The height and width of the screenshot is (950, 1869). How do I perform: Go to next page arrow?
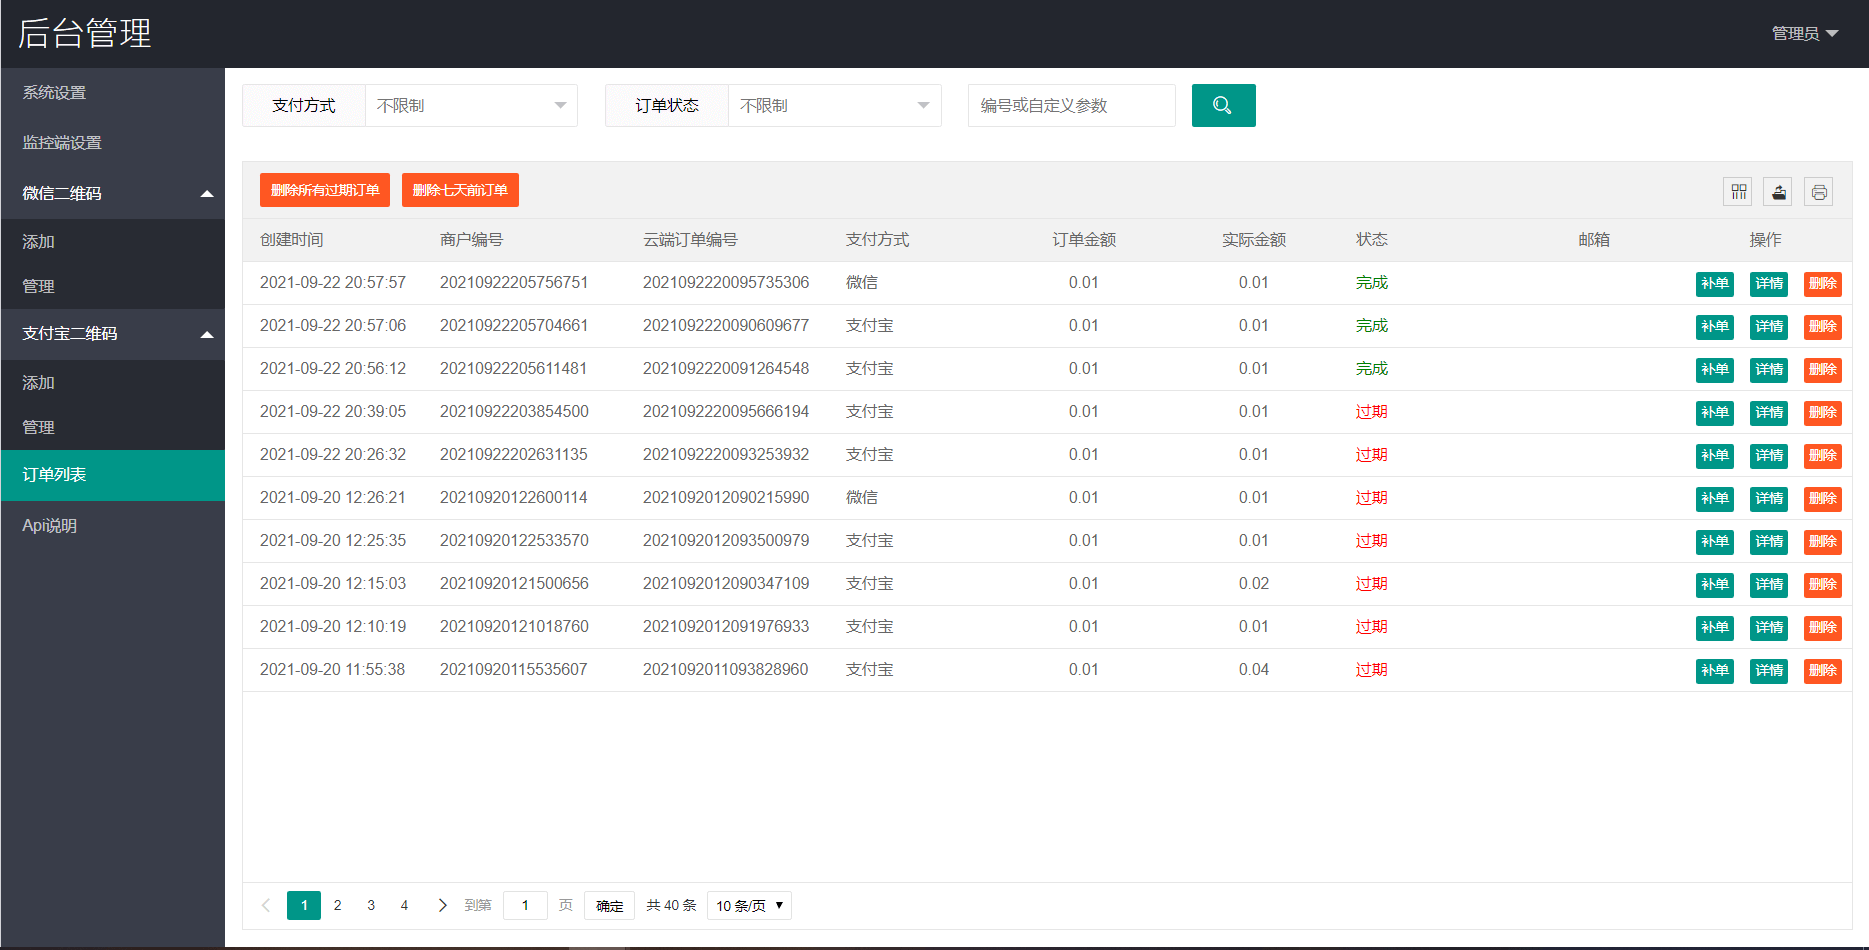pyautogui.click(x=442, y=905)
